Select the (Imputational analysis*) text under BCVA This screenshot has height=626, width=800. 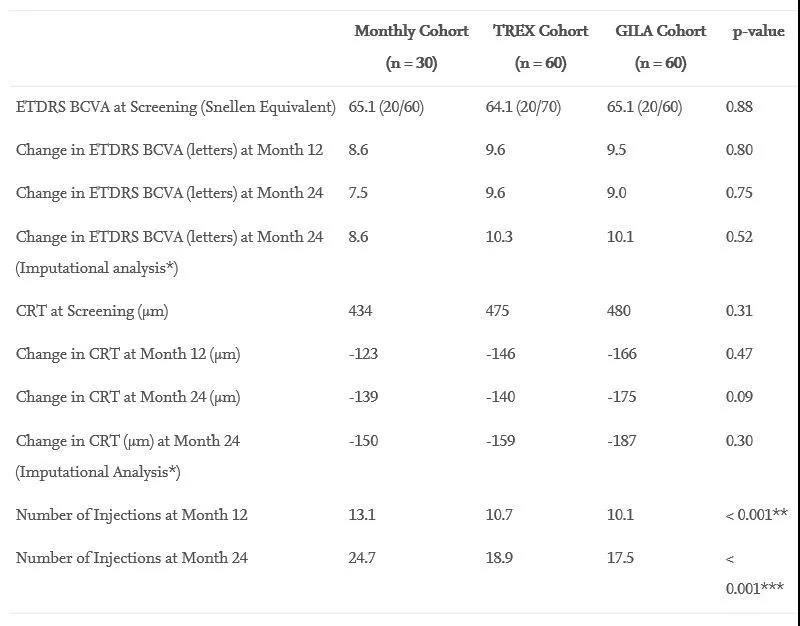(97, 268)
